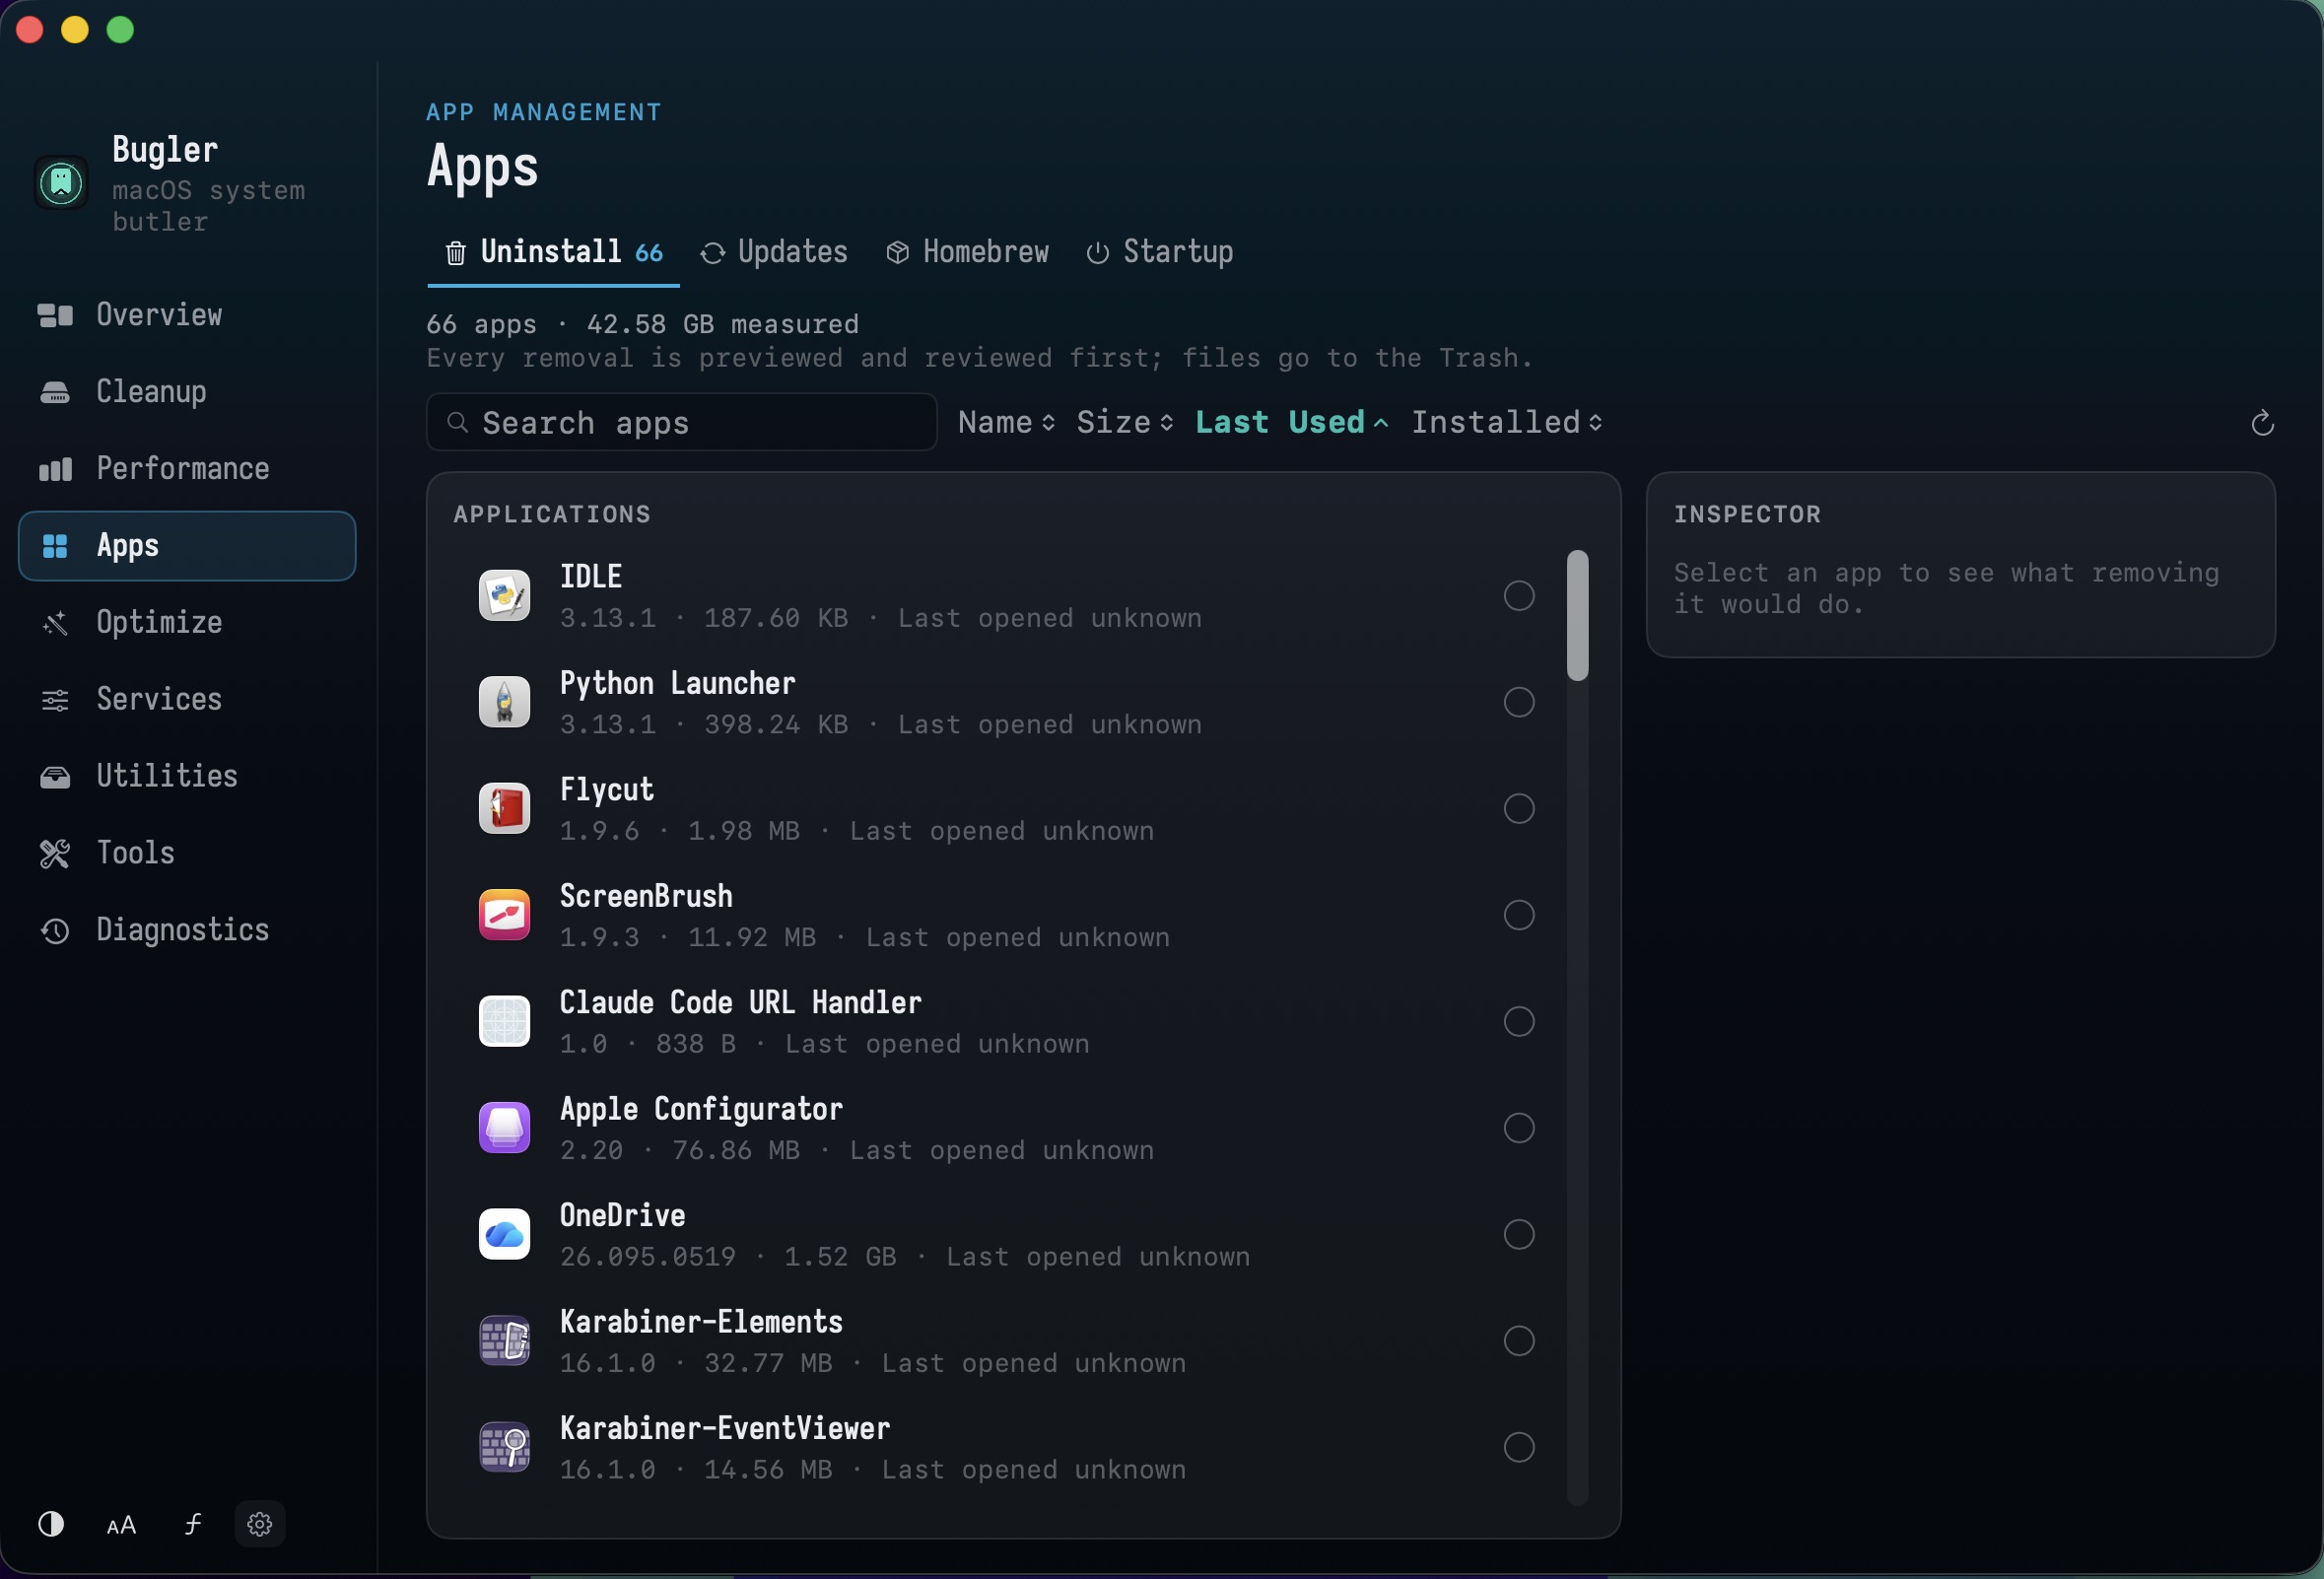This screenshot has width=2324, height=1579.
Task: Click the Karabiner-EventViewer app icon
Action: point(505,1447)
